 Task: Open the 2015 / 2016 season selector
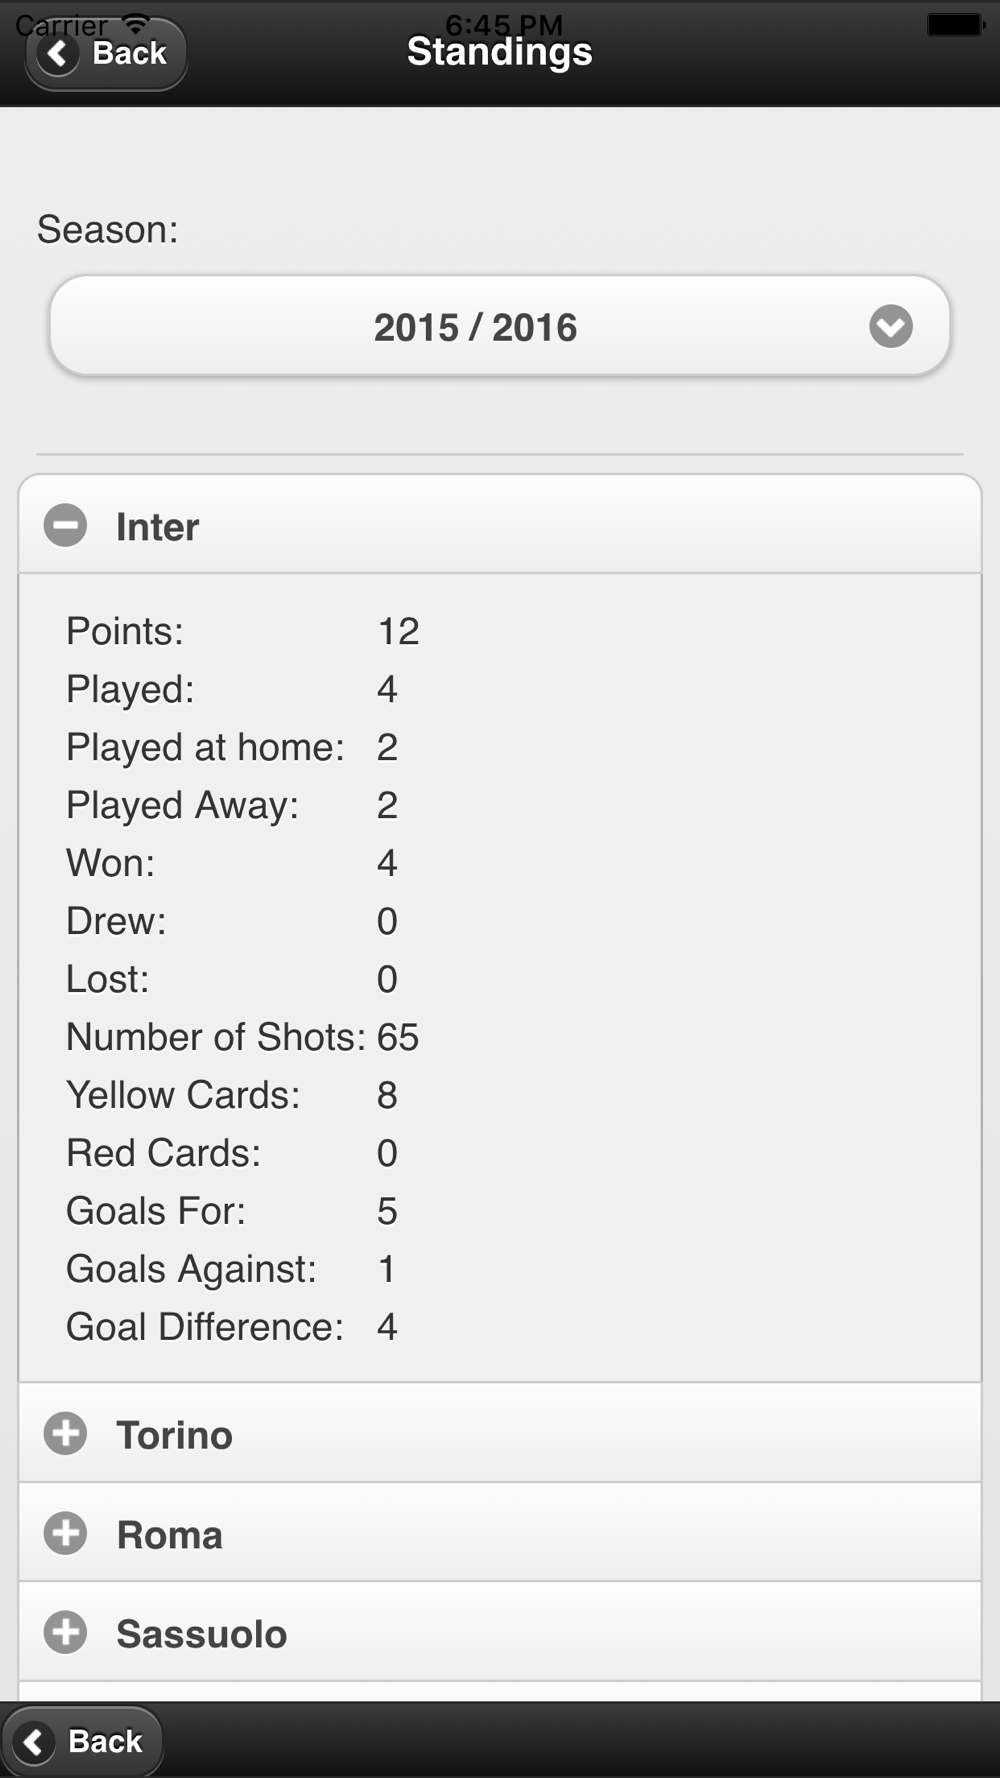tap(500, 326)
